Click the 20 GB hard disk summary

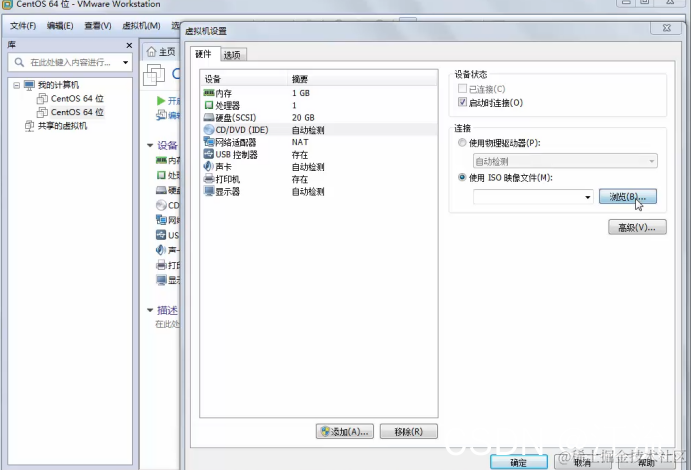(x=303, y=118)
